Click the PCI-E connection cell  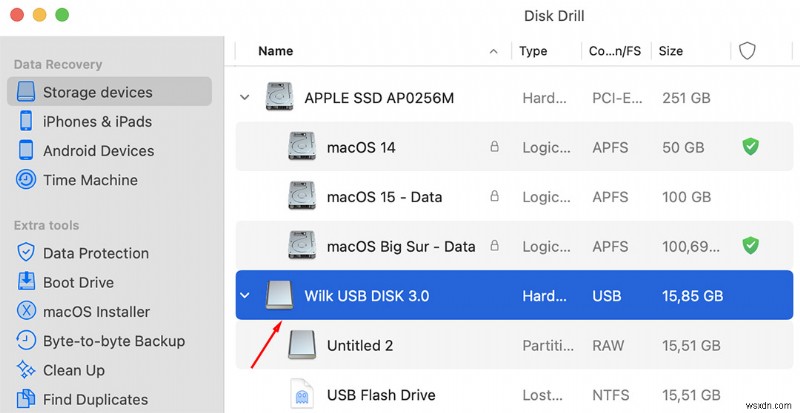click(617, 98)
